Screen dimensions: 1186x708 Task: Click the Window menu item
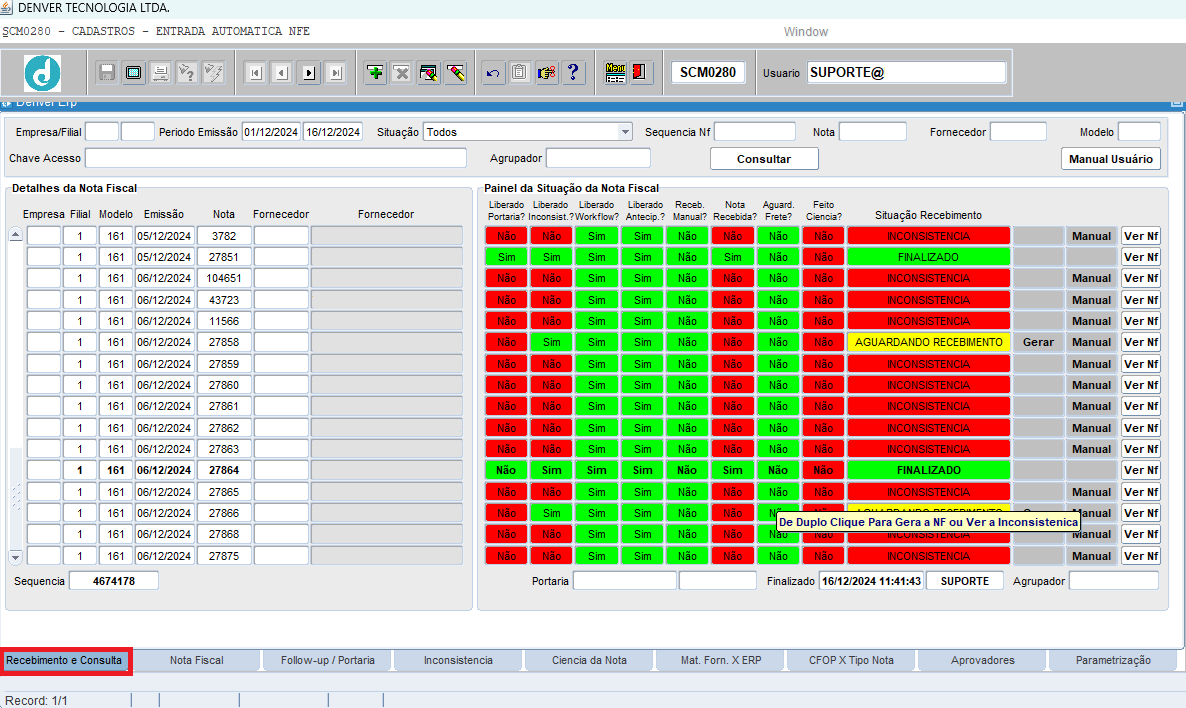806,32
